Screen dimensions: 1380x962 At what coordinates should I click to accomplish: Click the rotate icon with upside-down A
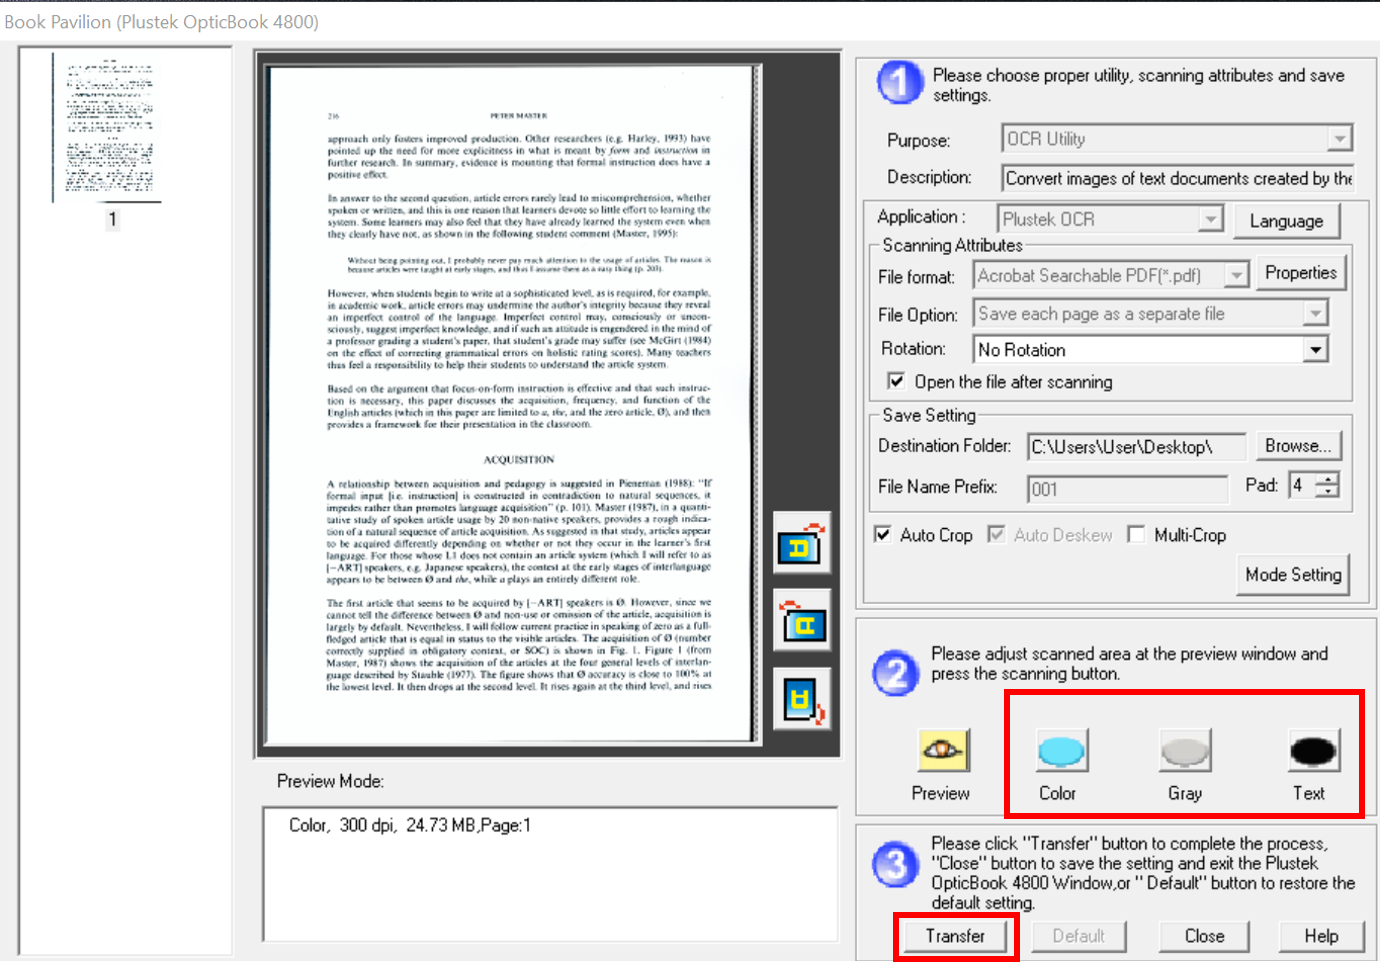pyautogui.click(x=802, y=700)
